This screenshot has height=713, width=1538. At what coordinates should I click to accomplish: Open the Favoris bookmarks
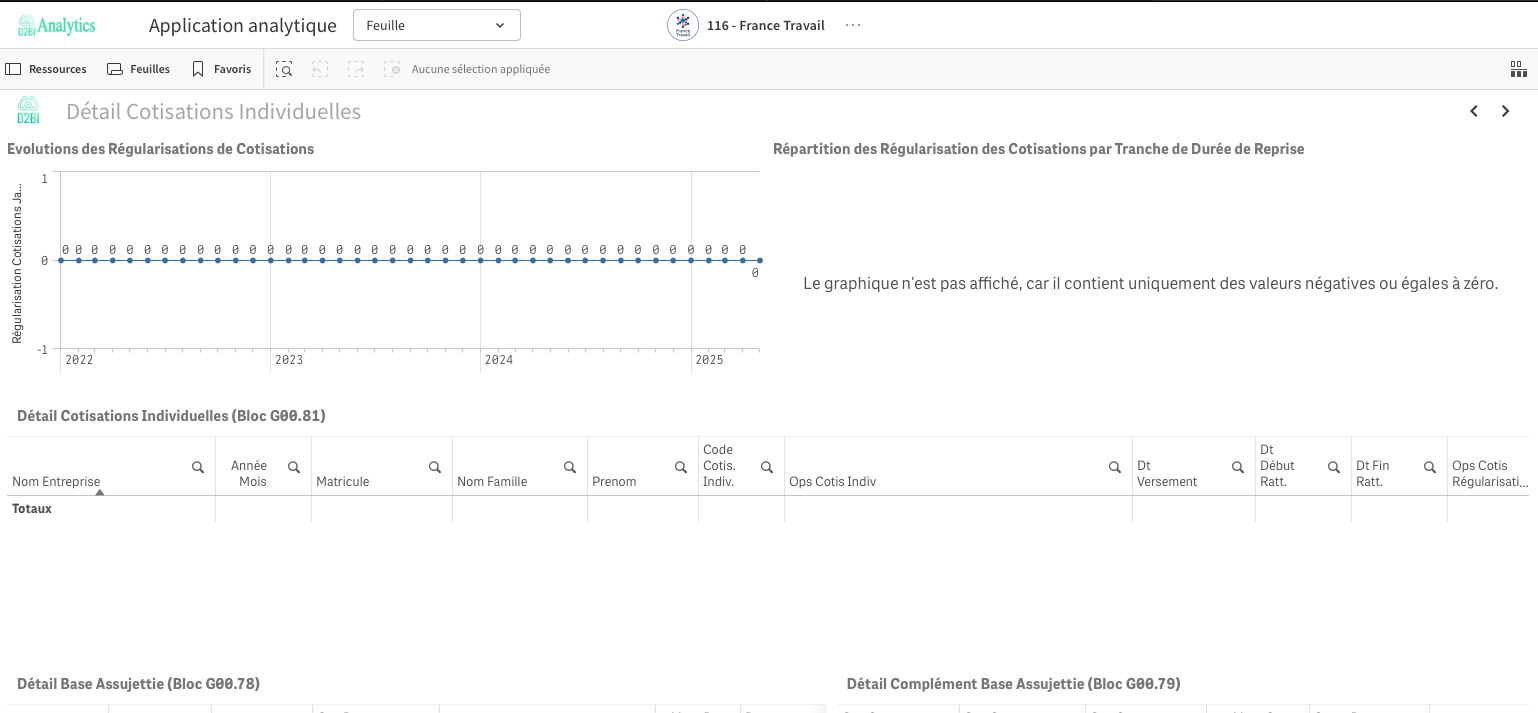coord(221,69)
